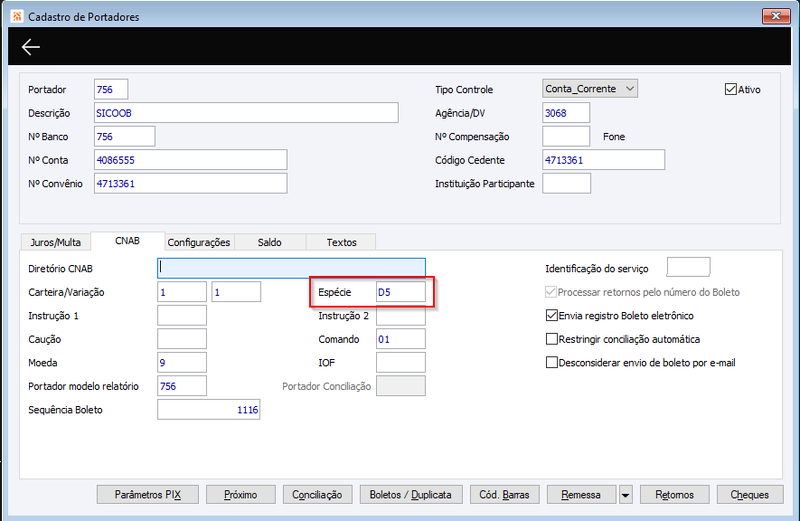
Task: Expand the Remessa button dropdown arrow
Action: pyautogui.click(x=625, y=495)
